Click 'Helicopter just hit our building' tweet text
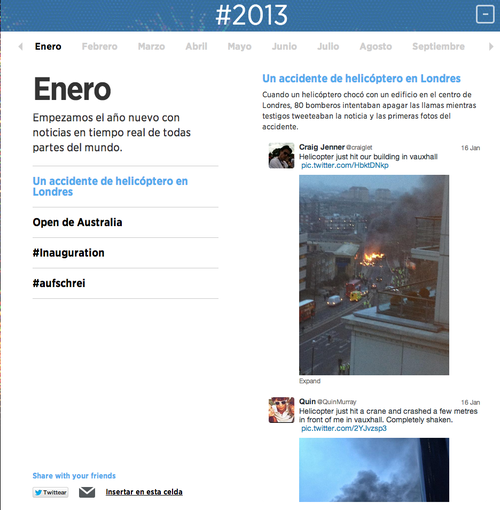This screenshot has height=510, width=500. (368, 157)
